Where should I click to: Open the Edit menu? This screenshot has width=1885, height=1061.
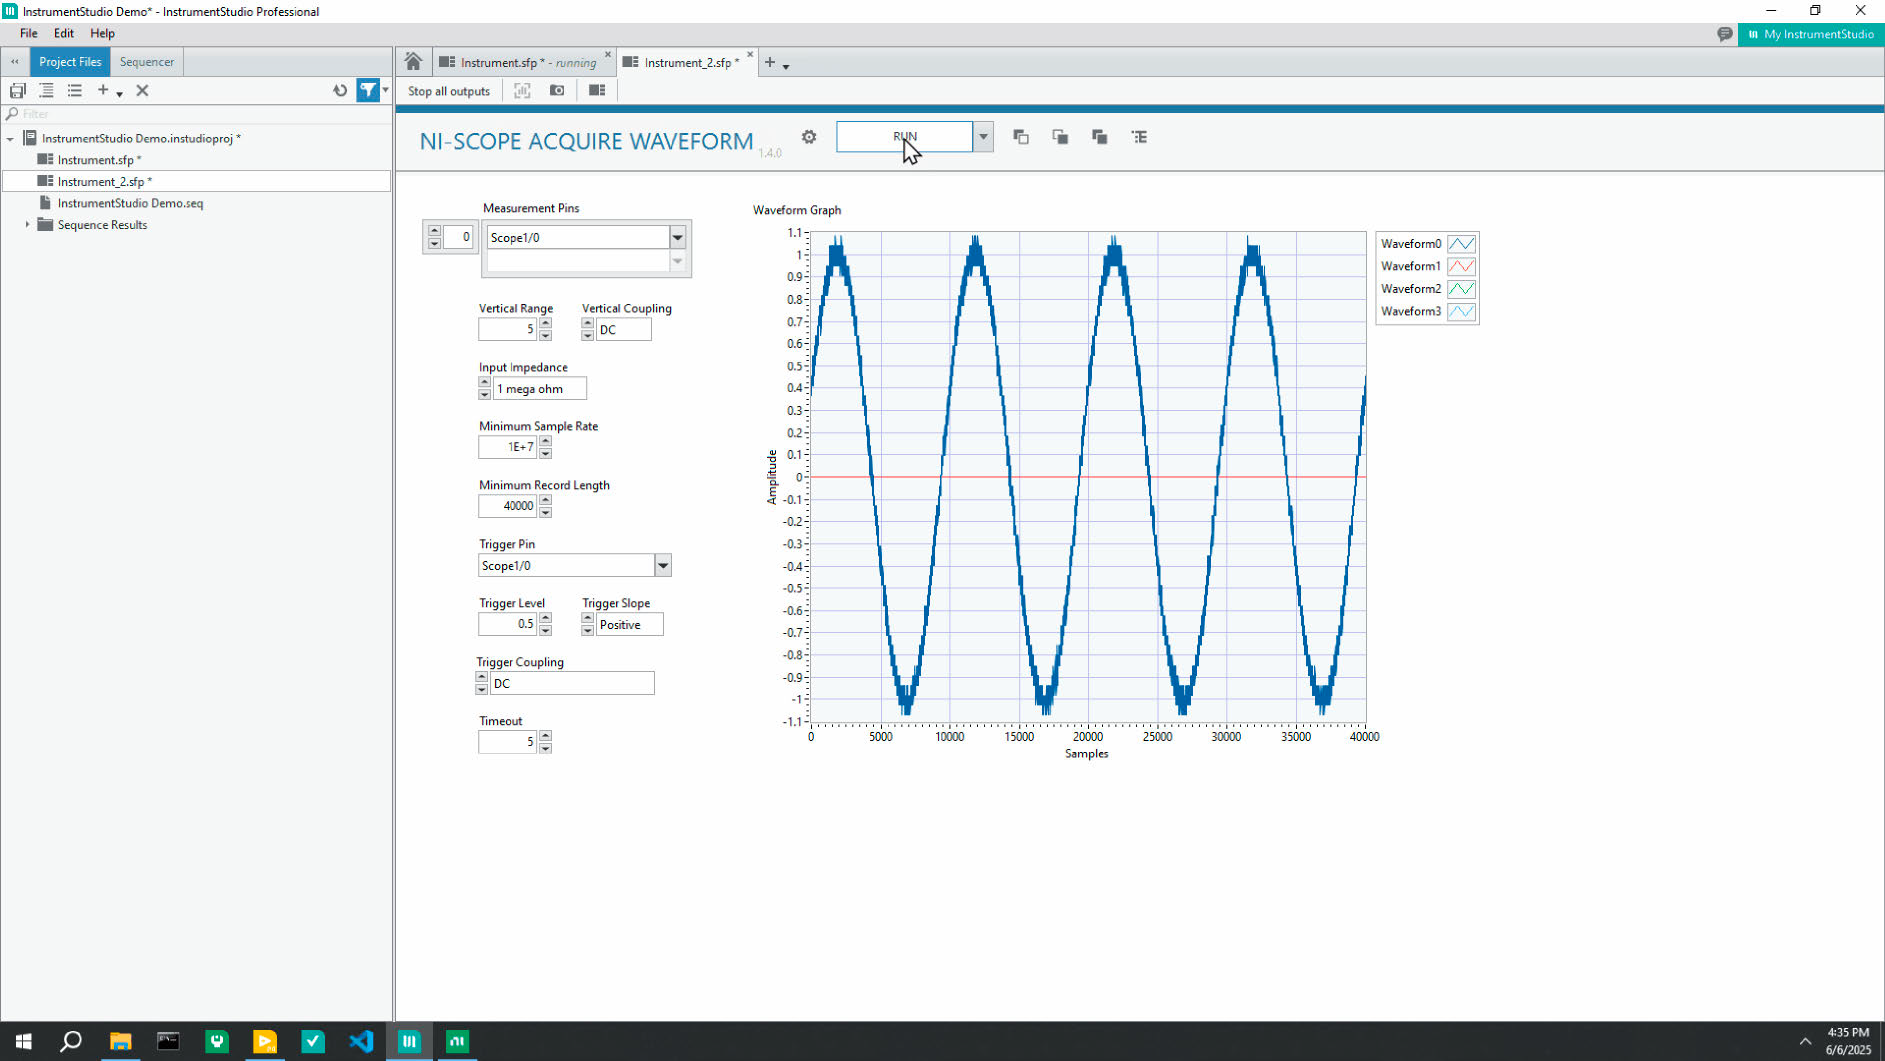pos(63,33)
